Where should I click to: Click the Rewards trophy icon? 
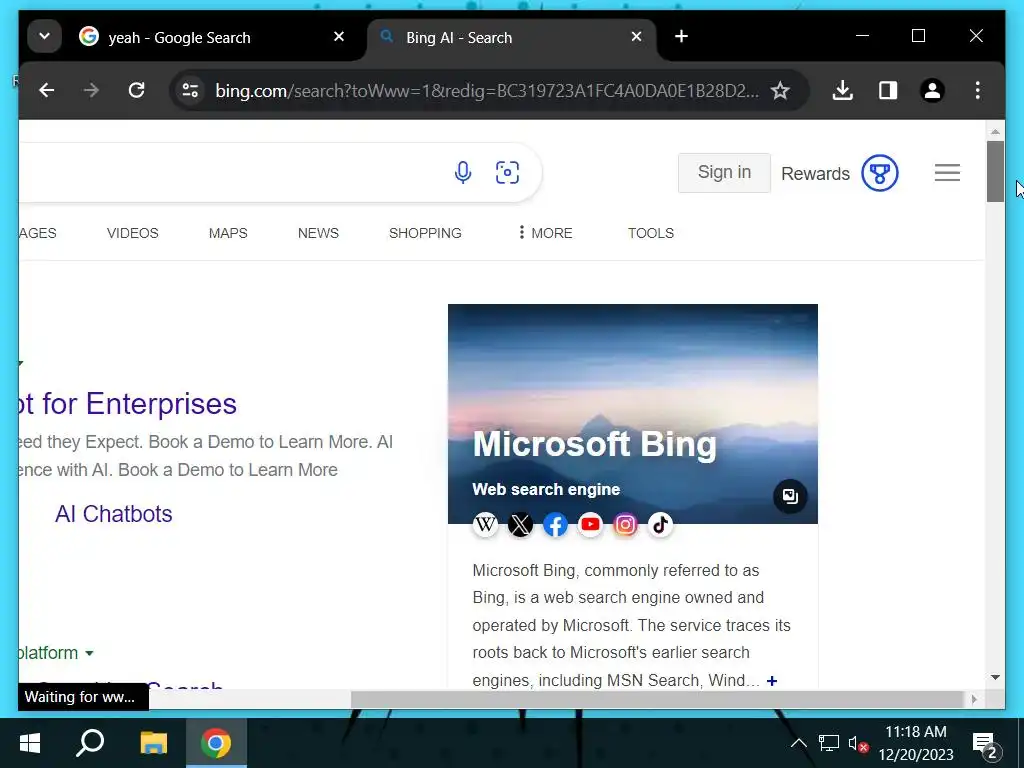point(880,173)
